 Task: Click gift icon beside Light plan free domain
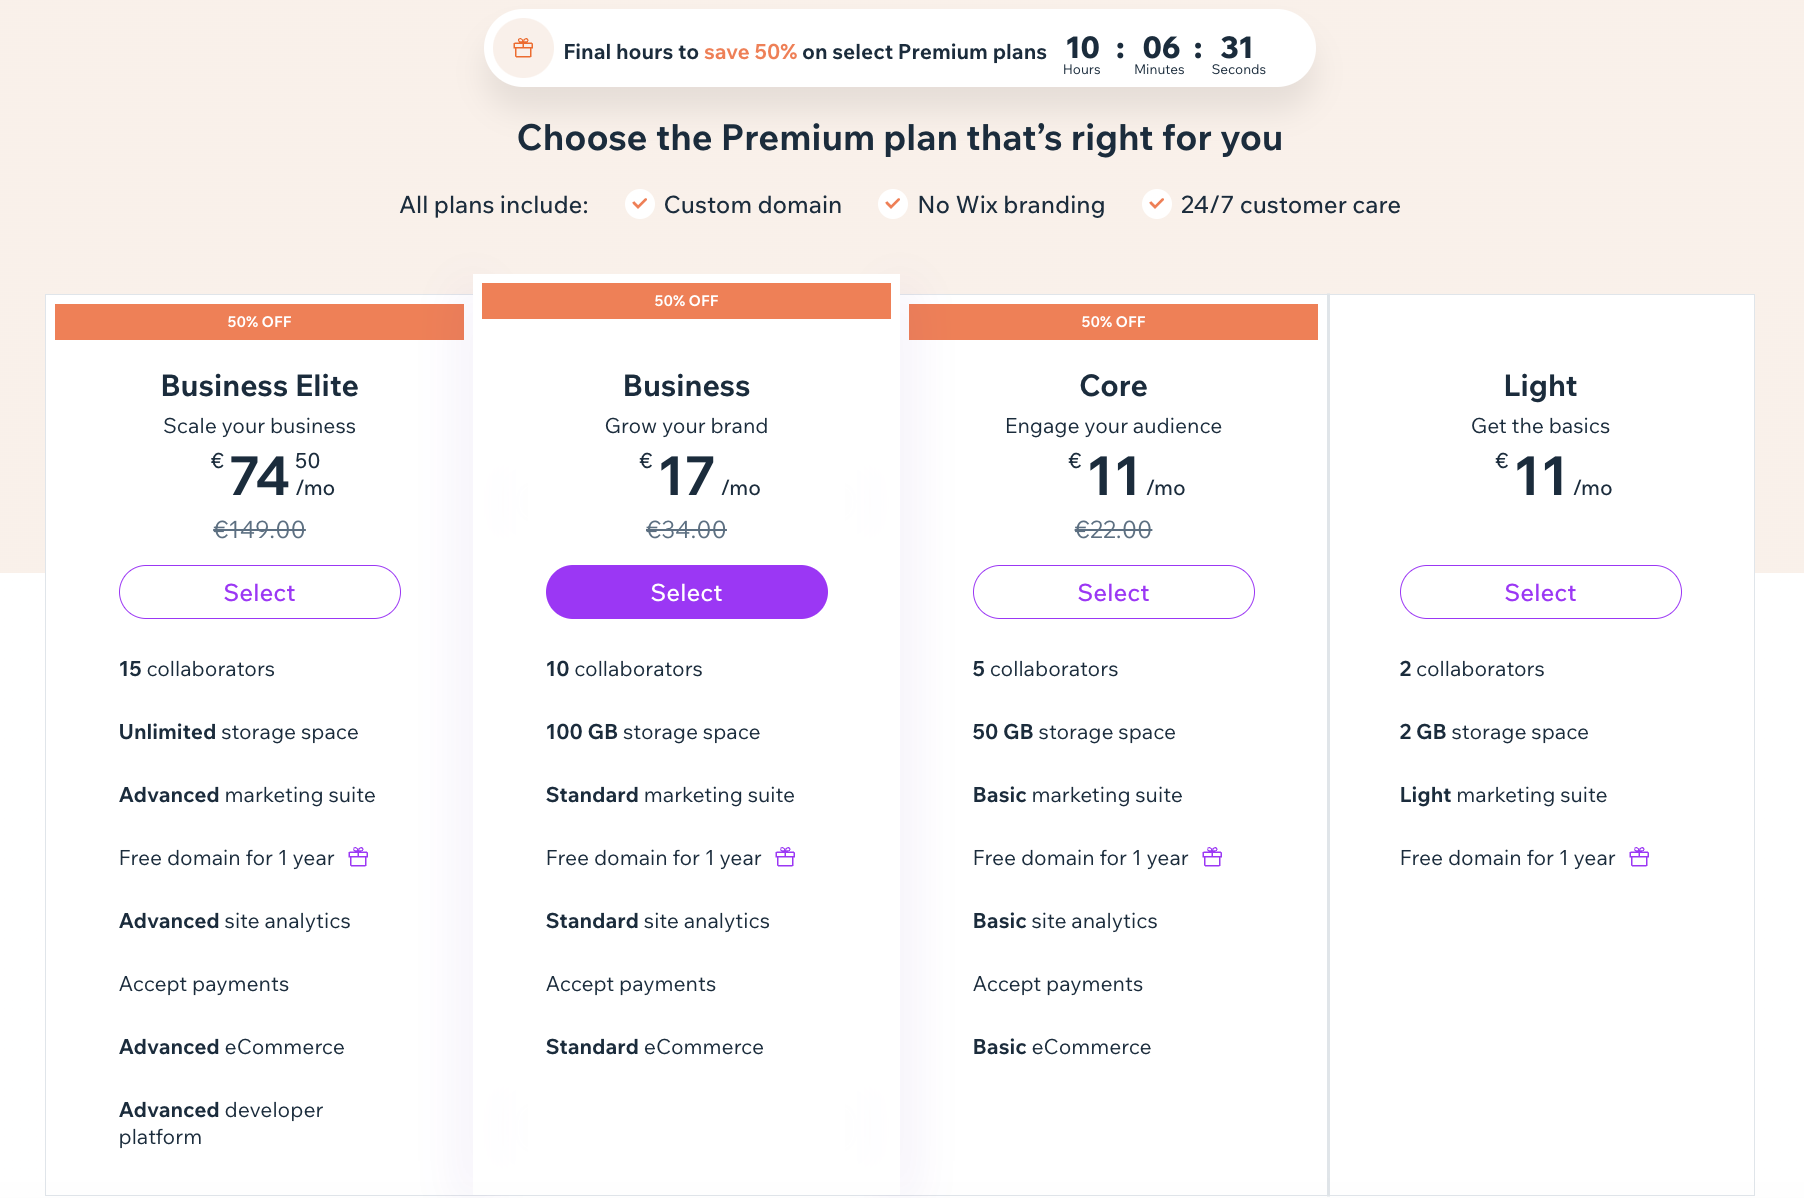(x=1639, y=857)
